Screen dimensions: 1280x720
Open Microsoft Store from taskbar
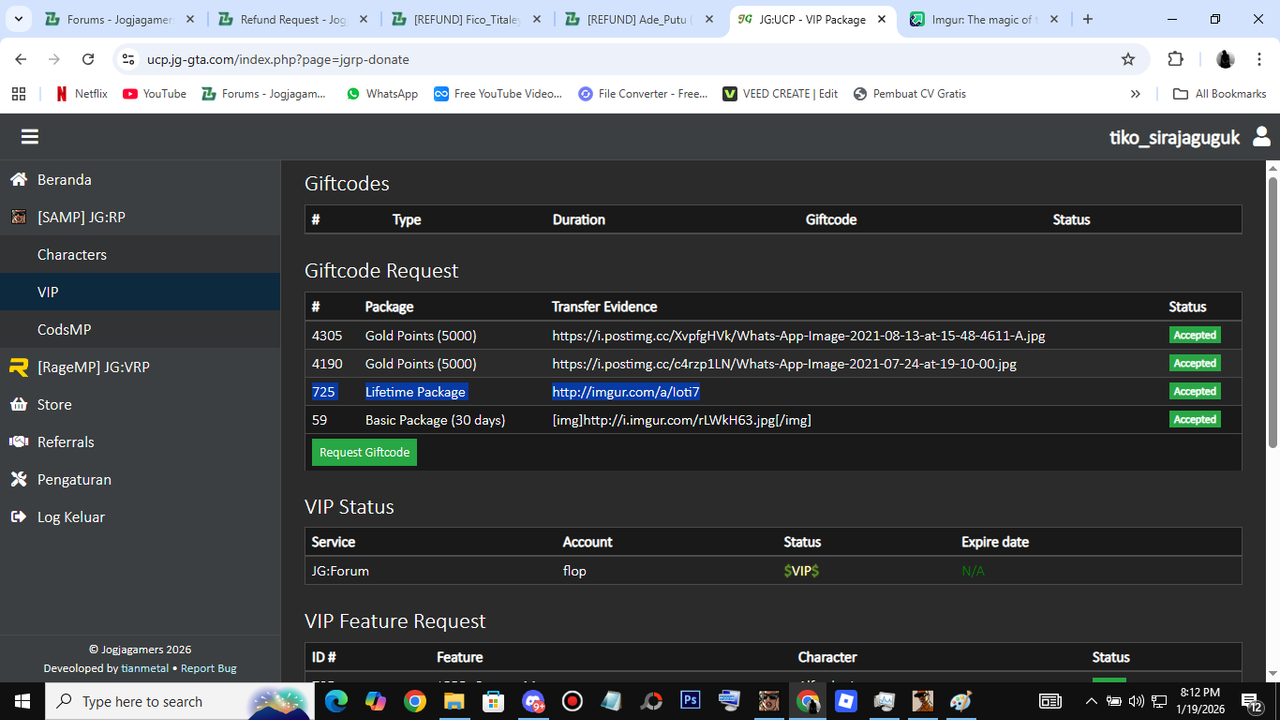pyautogui.click(x=493, y=701)
